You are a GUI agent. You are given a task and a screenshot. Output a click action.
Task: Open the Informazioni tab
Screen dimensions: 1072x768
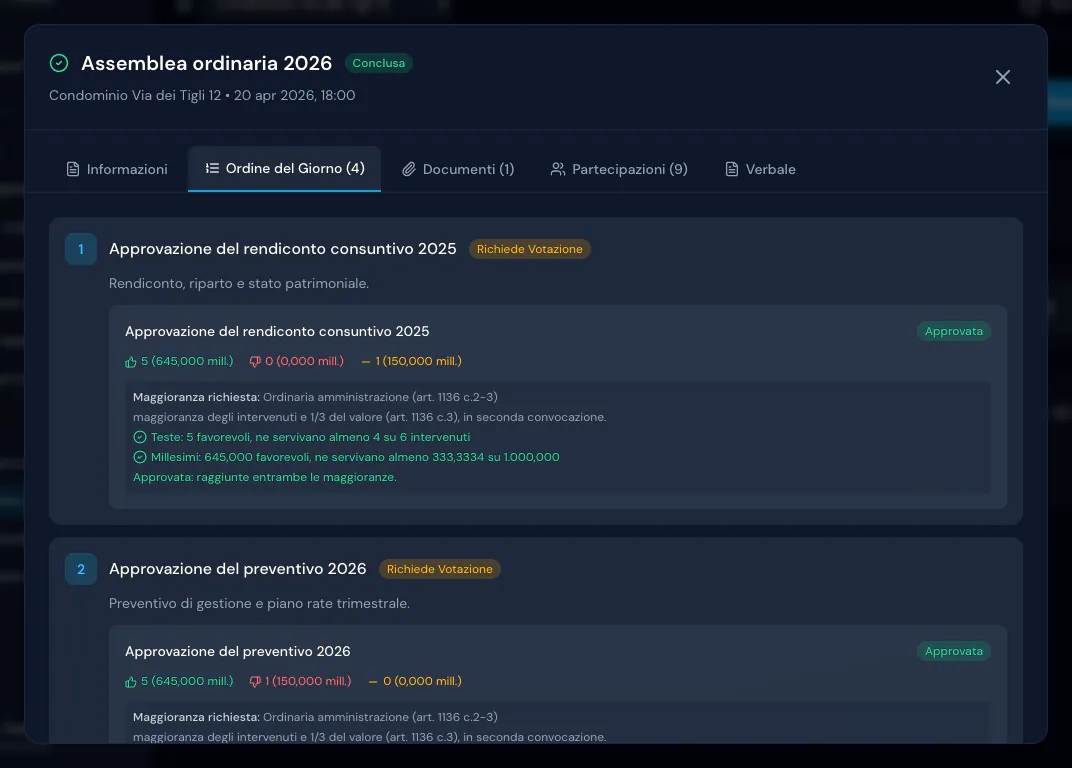coord(117,169)
